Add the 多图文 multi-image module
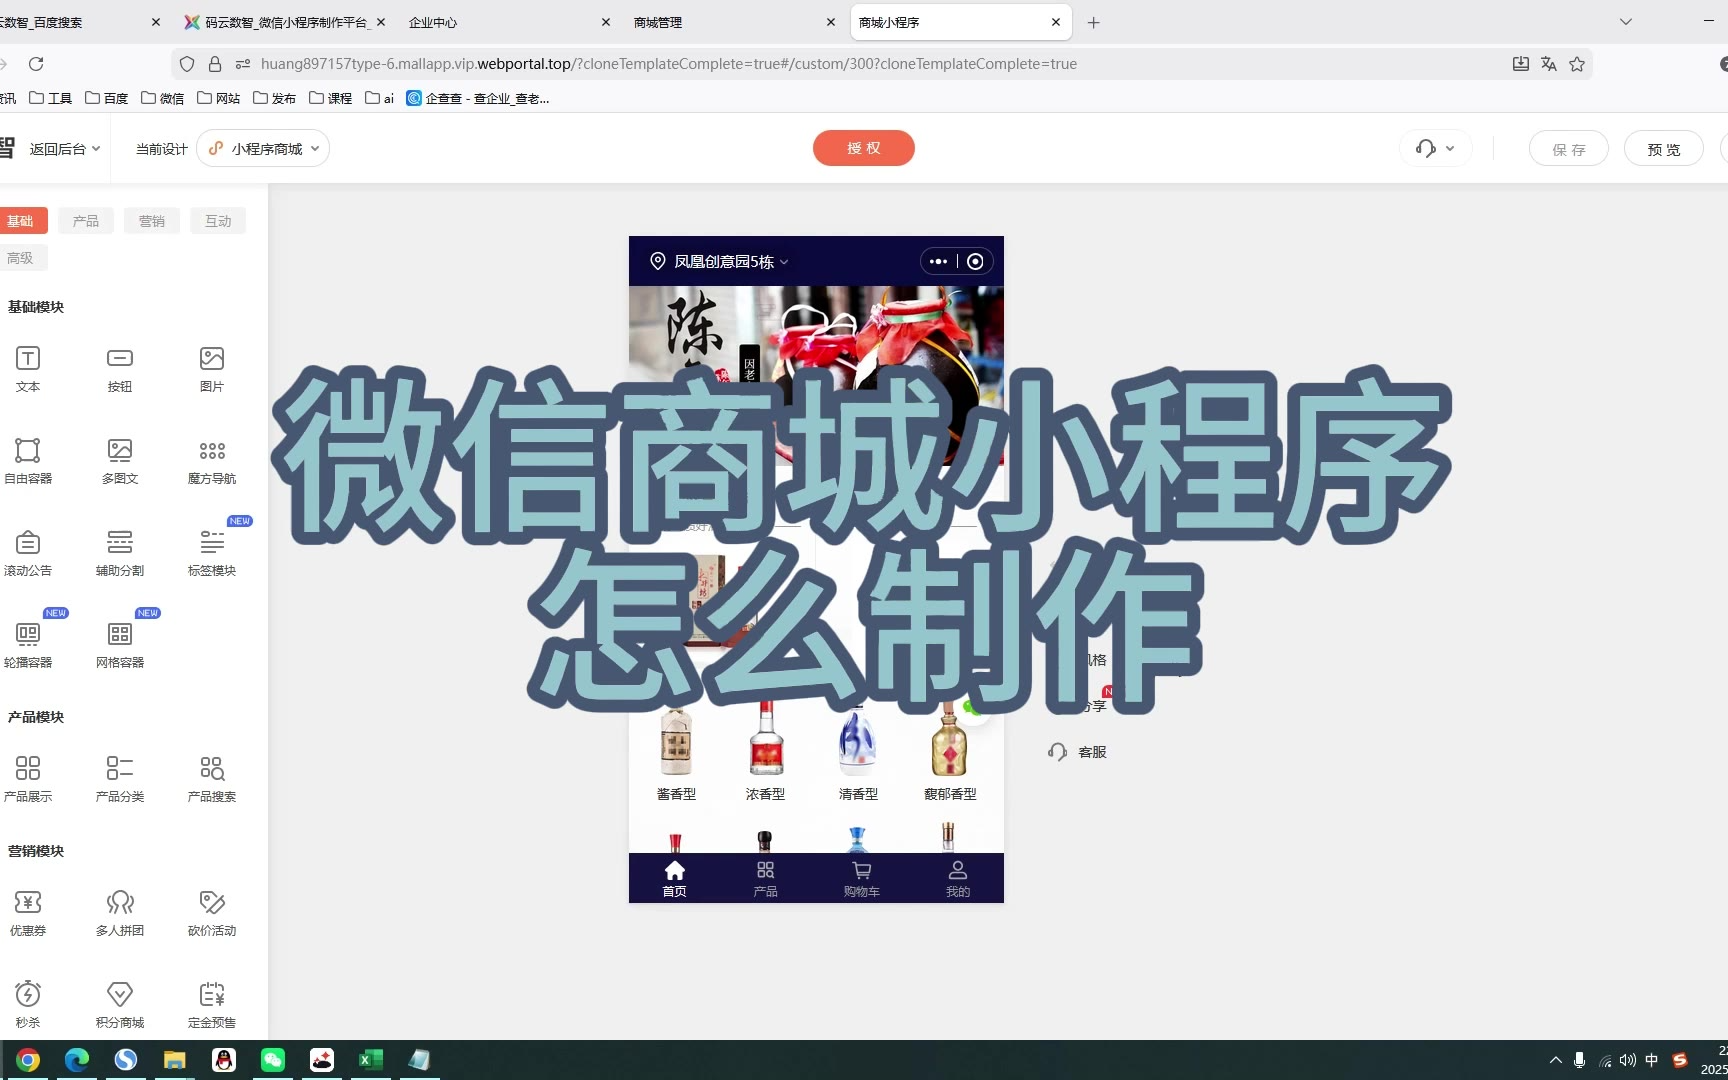1728x1080 pixels. (120, 460)
